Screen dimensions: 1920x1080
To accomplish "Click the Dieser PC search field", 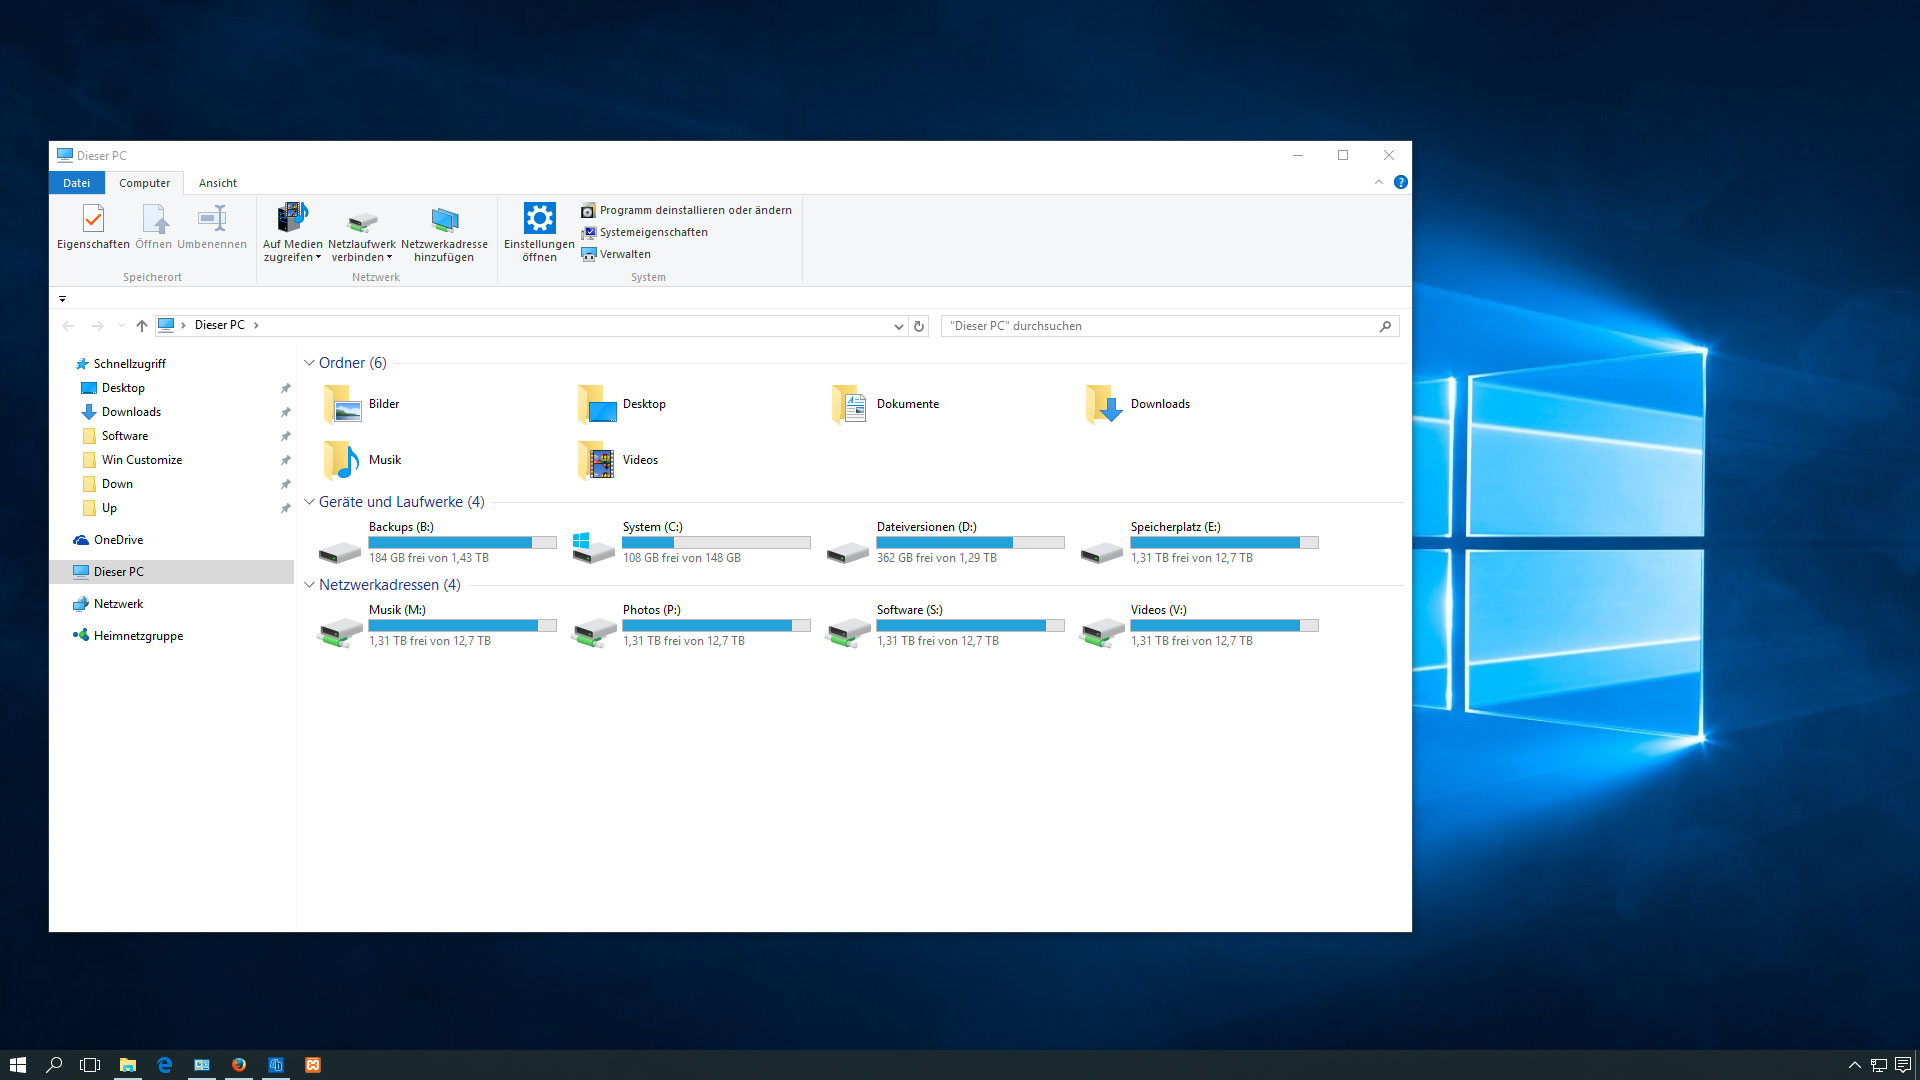I will [1169, 326].
